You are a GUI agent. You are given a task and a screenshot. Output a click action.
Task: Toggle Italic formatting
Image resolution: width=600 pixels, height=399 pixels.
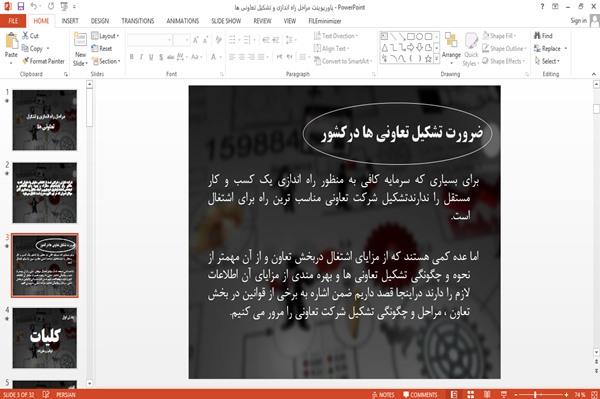coord(141,57)
